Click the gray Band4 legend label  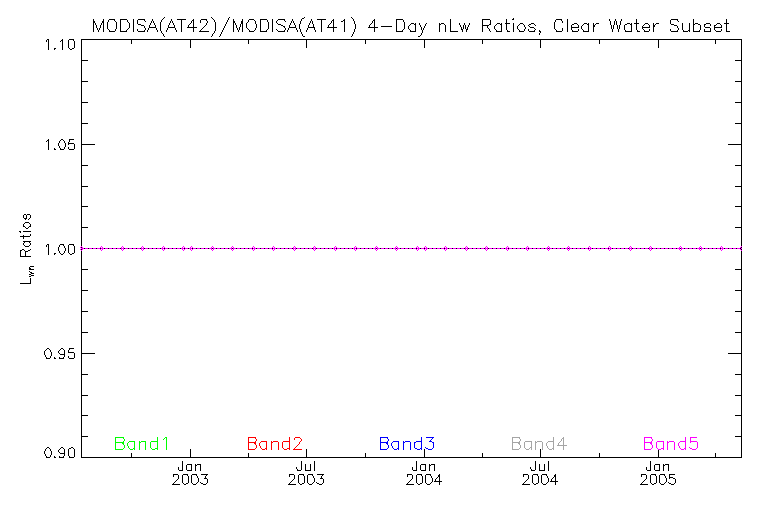(x=539, y=444)
